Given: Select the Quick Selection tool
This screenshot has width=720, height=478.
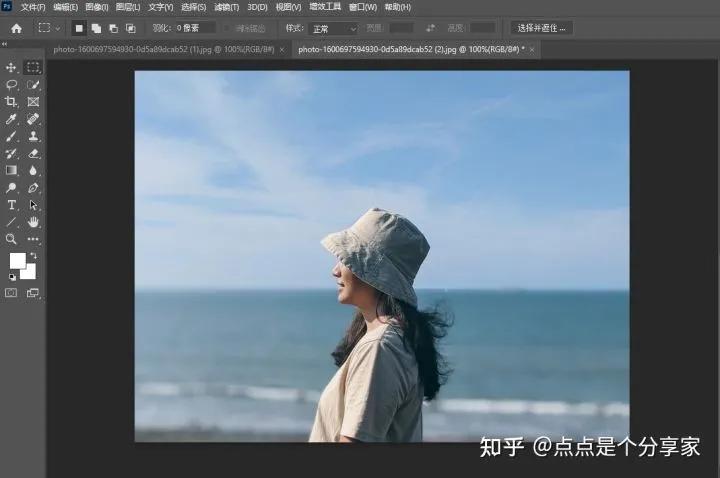Looking at the screenshot, I should pos(33,84).
